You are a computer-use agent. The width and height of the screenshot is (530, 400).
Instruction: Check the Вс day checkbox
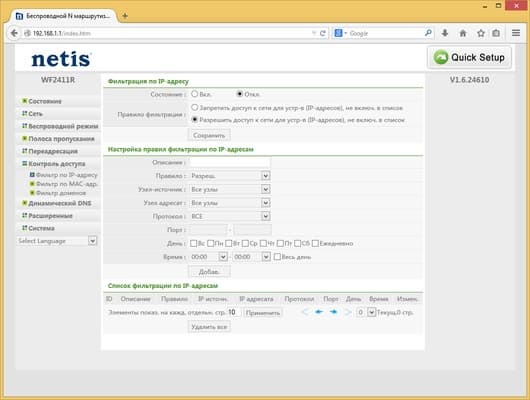pos(194,243)
